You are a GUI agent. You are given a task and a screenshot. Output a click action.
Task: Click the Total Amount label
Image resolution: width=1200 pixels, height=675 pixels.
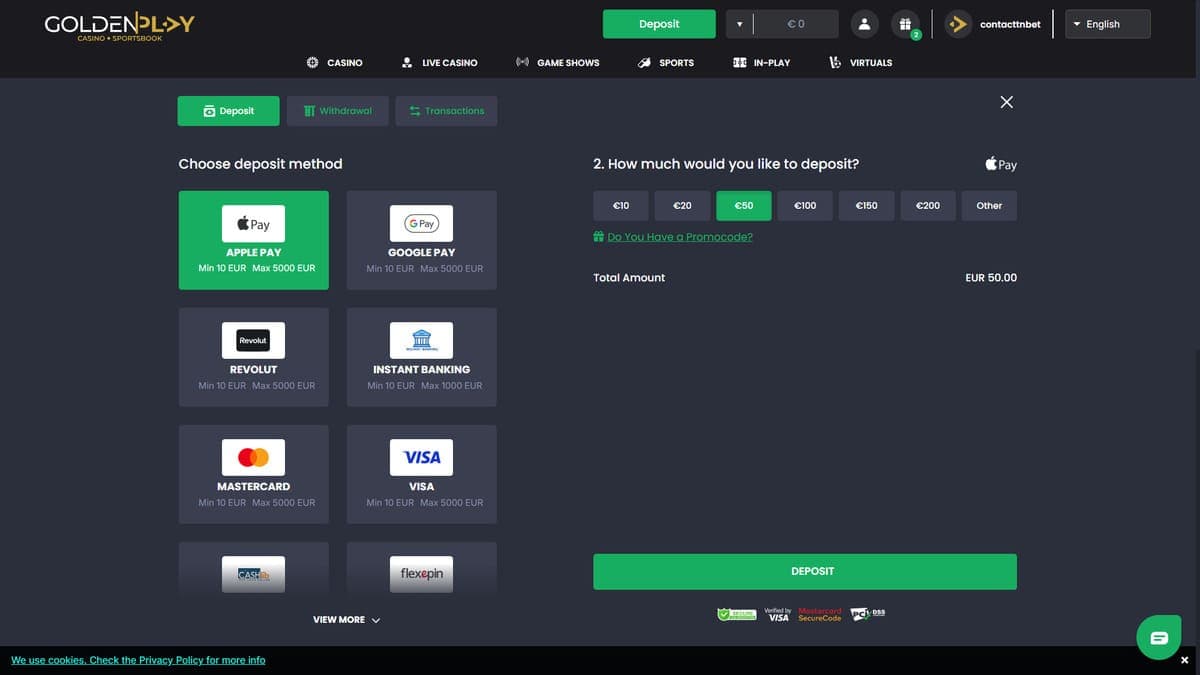[629, 278]
